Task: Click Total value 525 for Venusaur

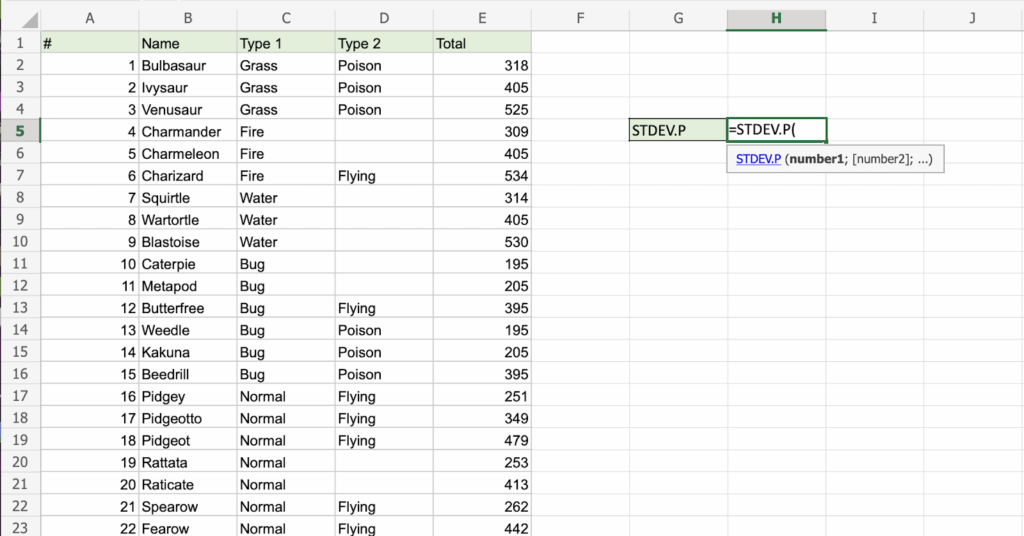Action: coord(482,109)
